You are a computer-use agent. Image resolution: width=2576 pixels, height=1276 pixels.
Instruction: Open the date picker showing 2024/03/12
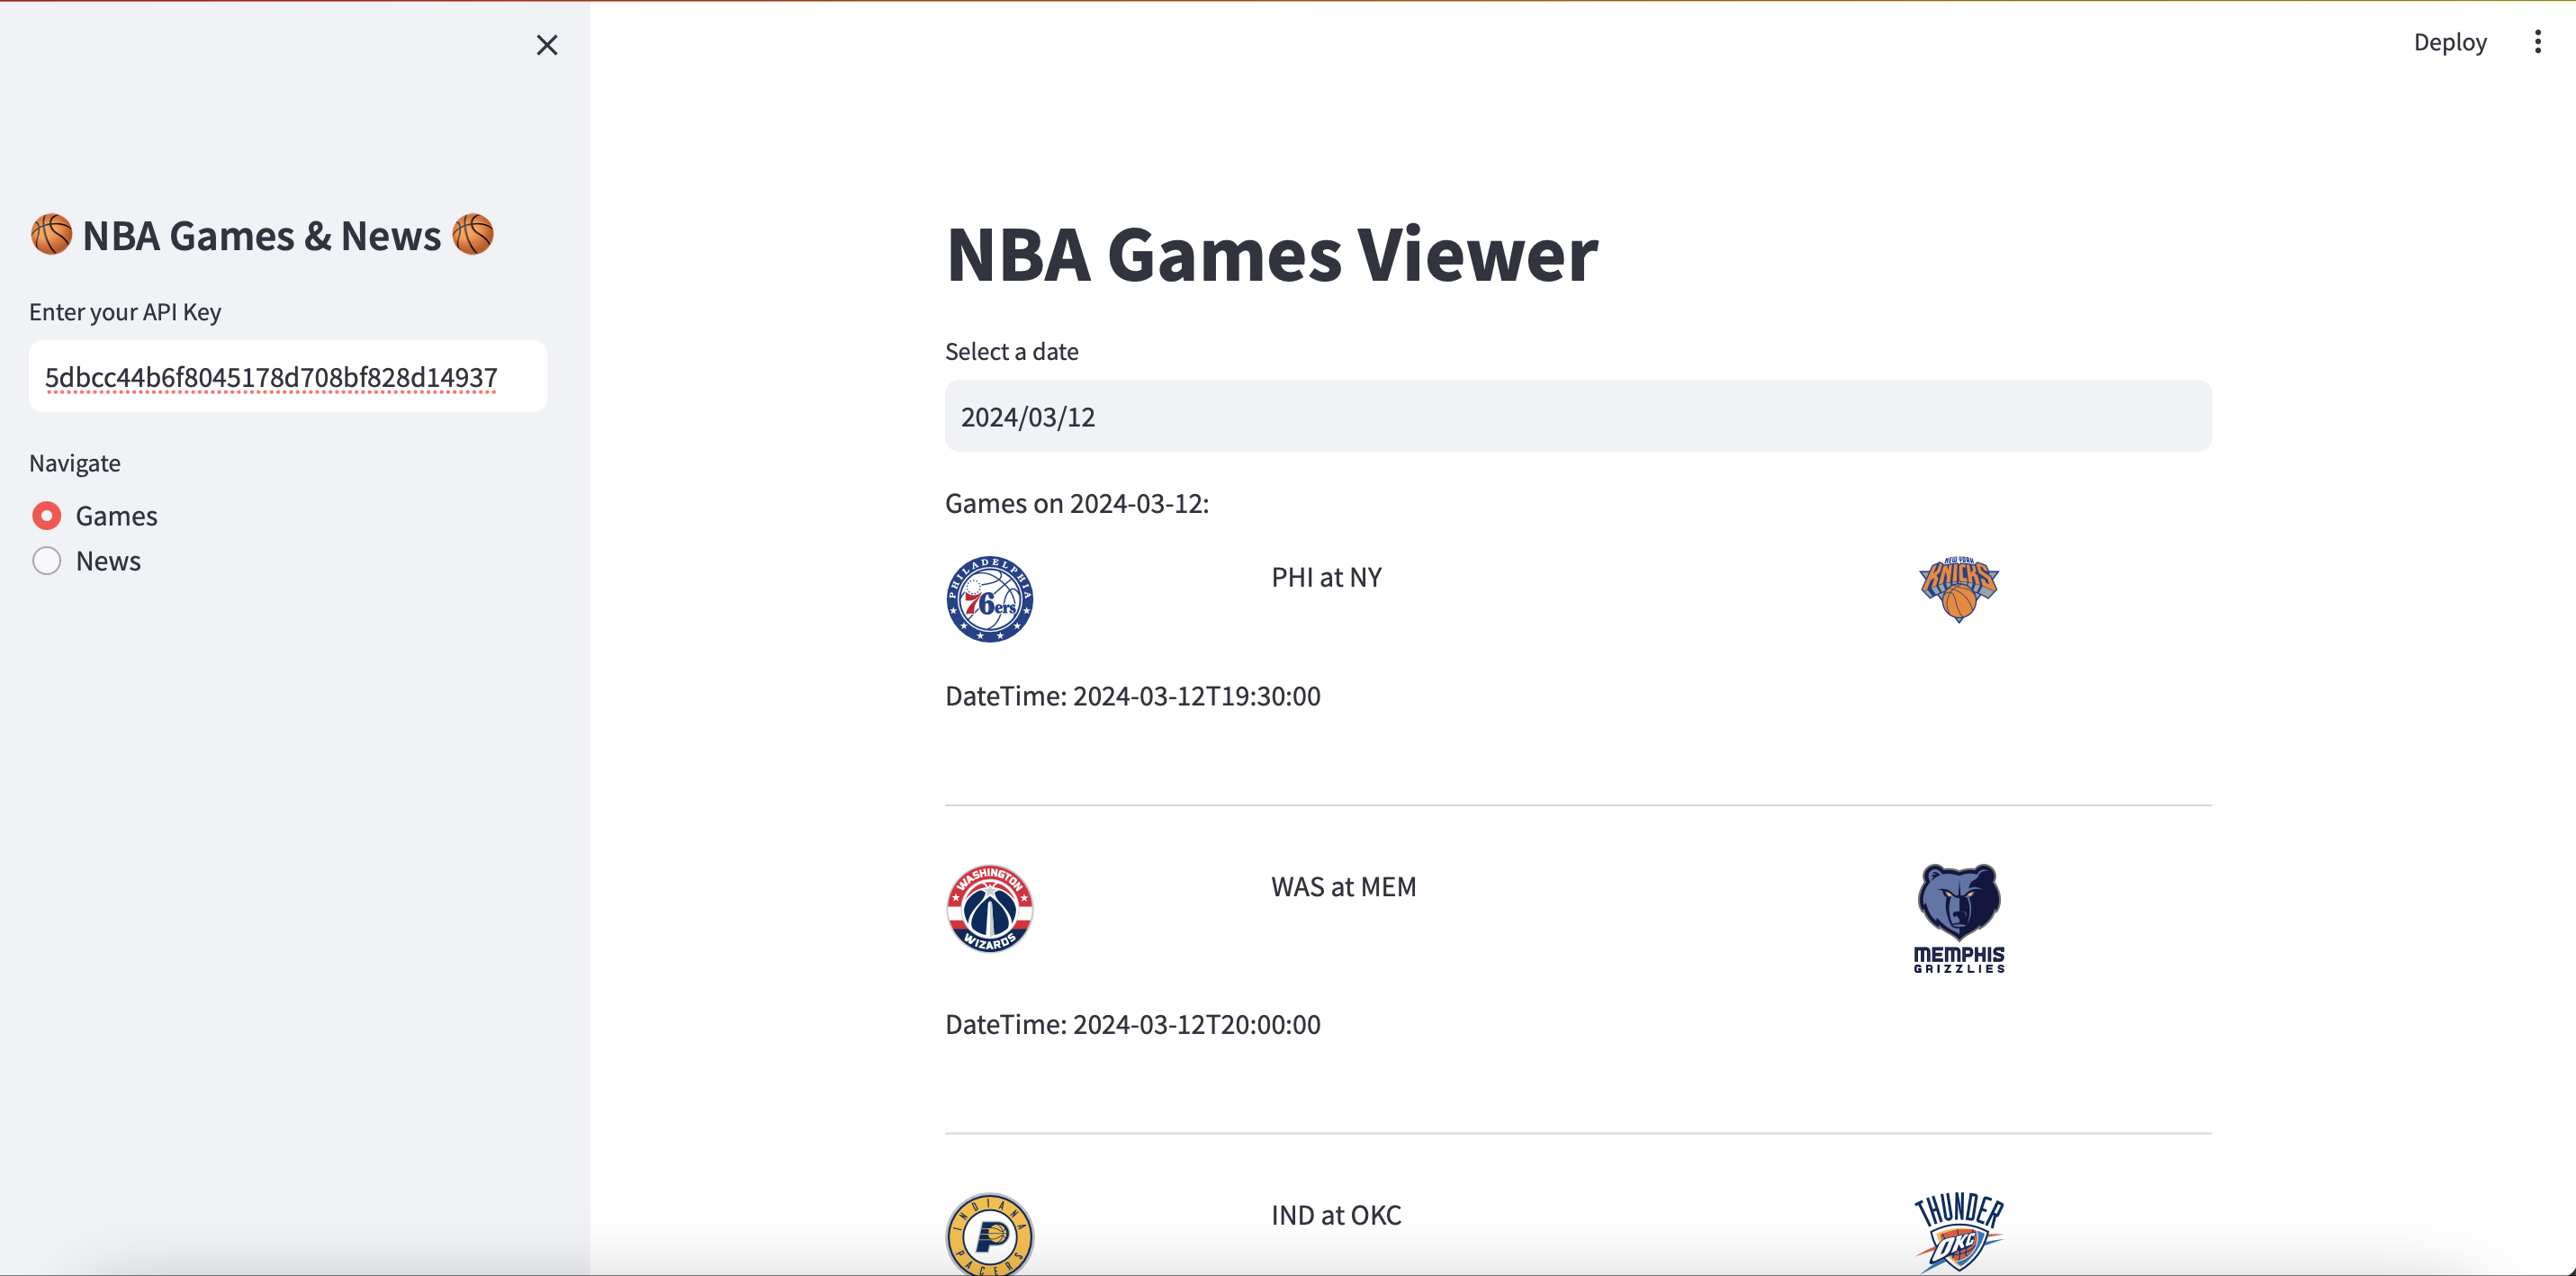[x=1577, y=416]
